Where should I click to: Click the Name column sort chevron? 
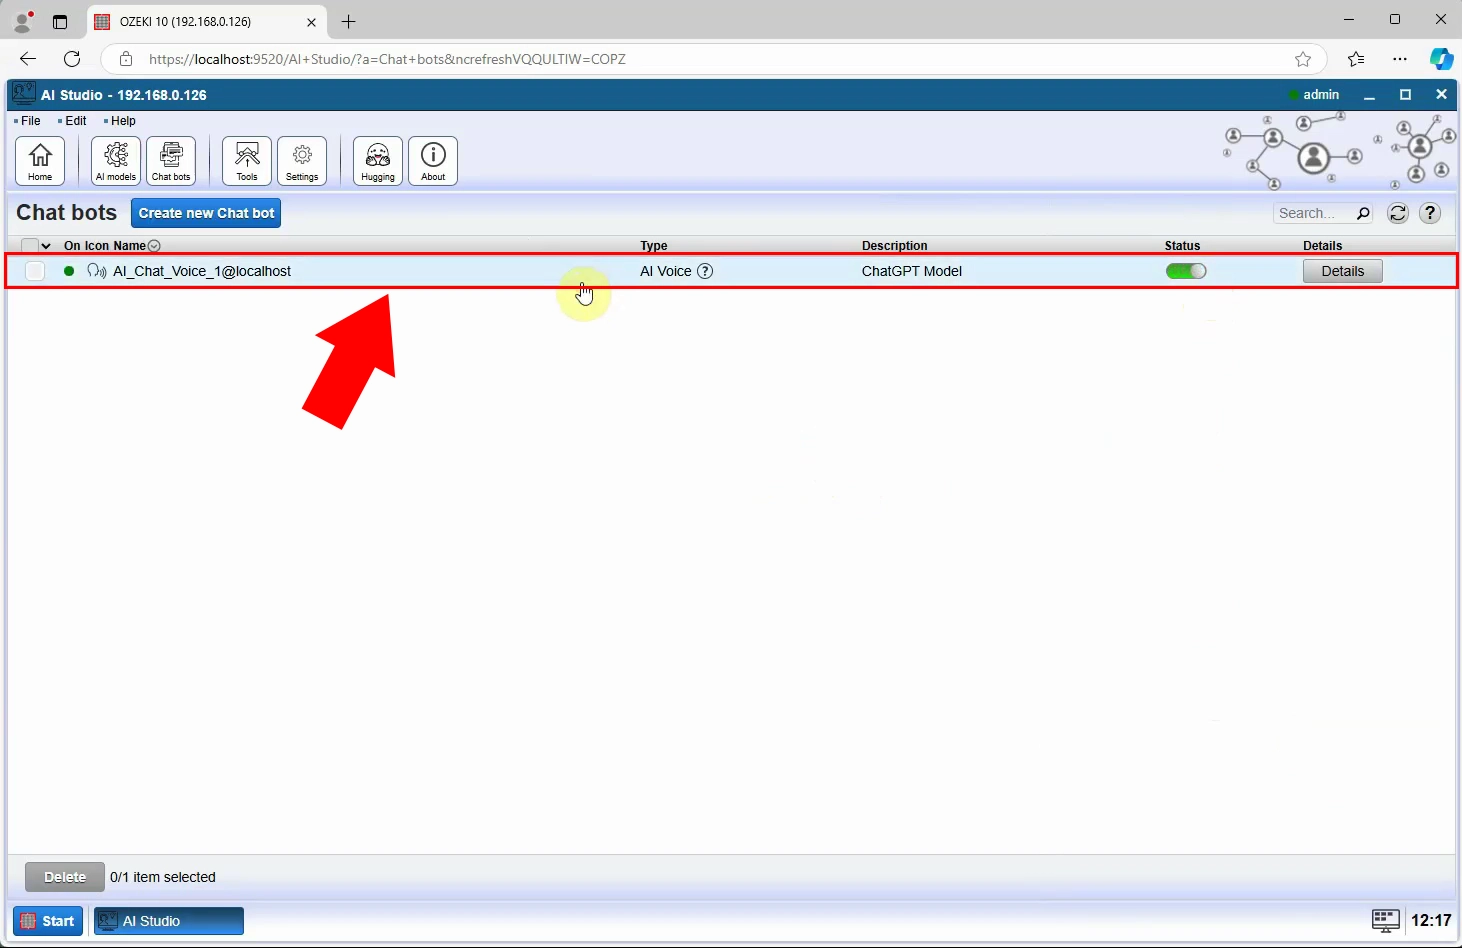154,245
